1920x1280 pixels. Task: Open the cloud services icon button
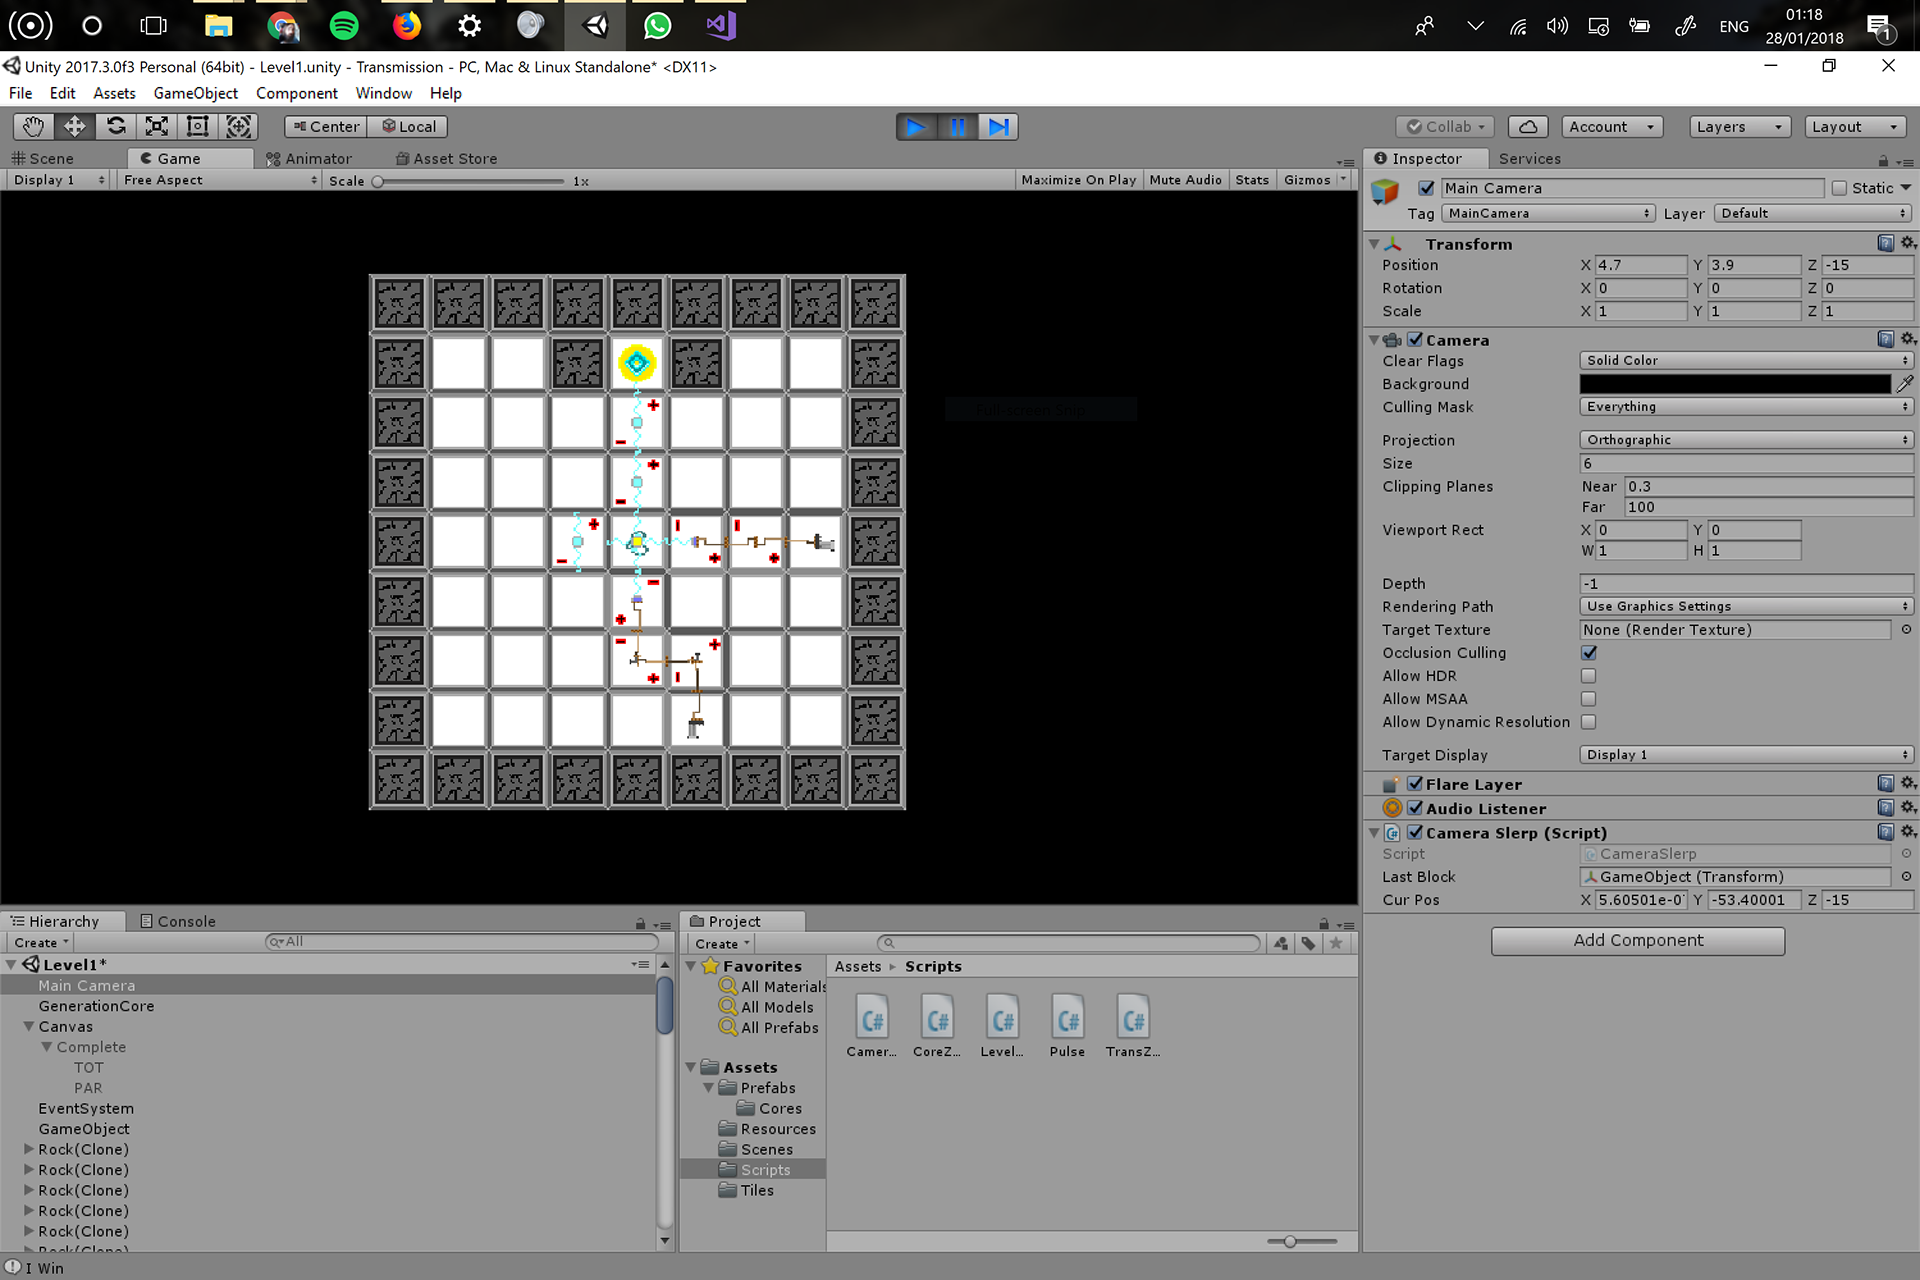(x=1527, y=127)
